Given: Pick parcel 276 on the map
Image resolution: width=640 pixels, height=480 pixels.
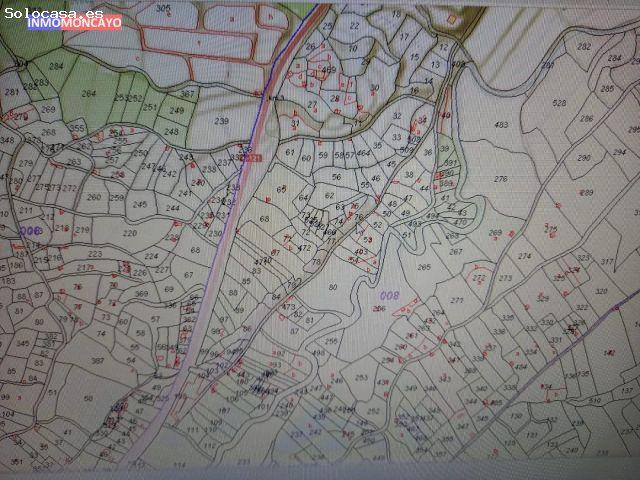Looking at the screenshot, I should (500, 179).
